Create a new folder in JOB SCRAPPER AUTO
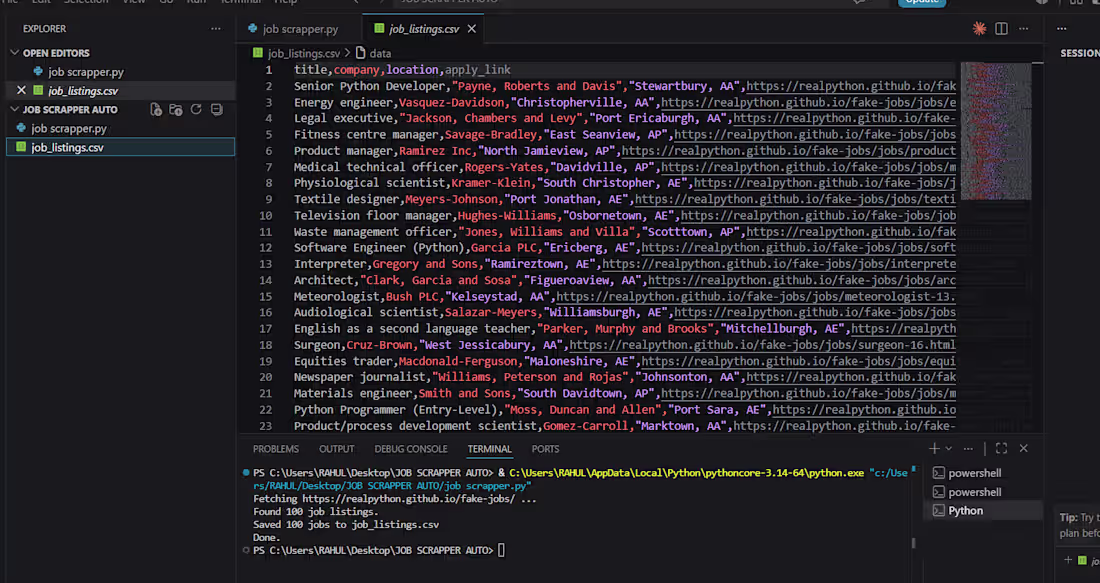 pos(176,109)
